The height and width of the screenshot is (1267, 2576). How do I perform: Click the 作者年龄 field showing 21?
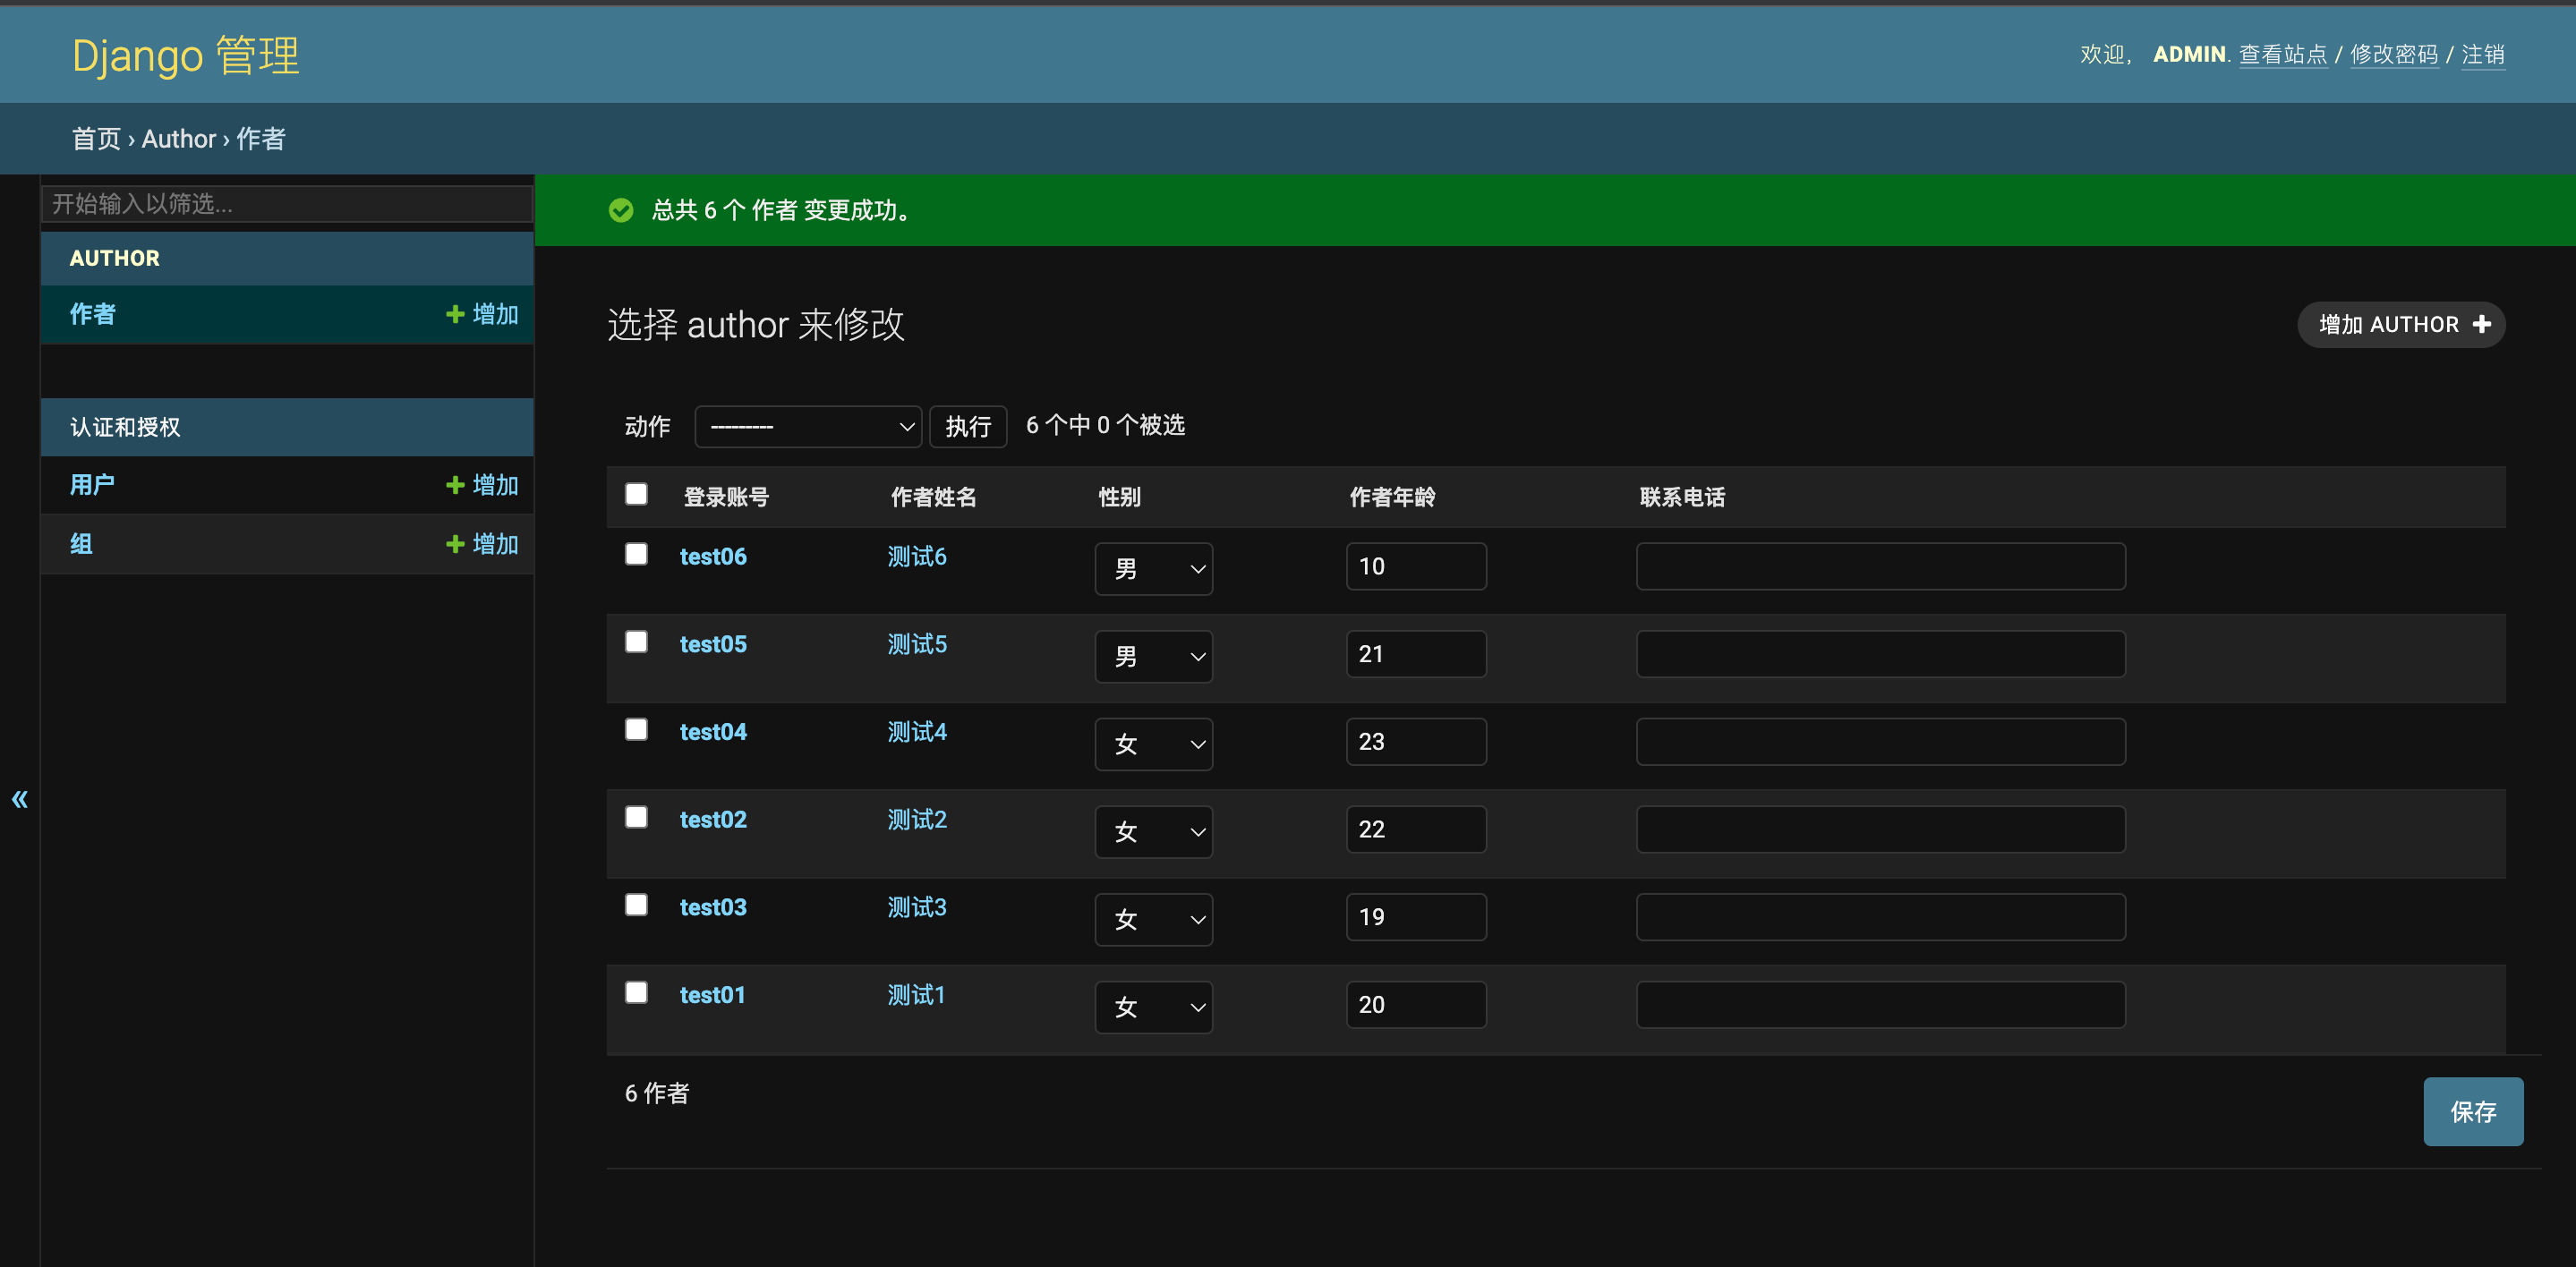[x=1416, y=654]
